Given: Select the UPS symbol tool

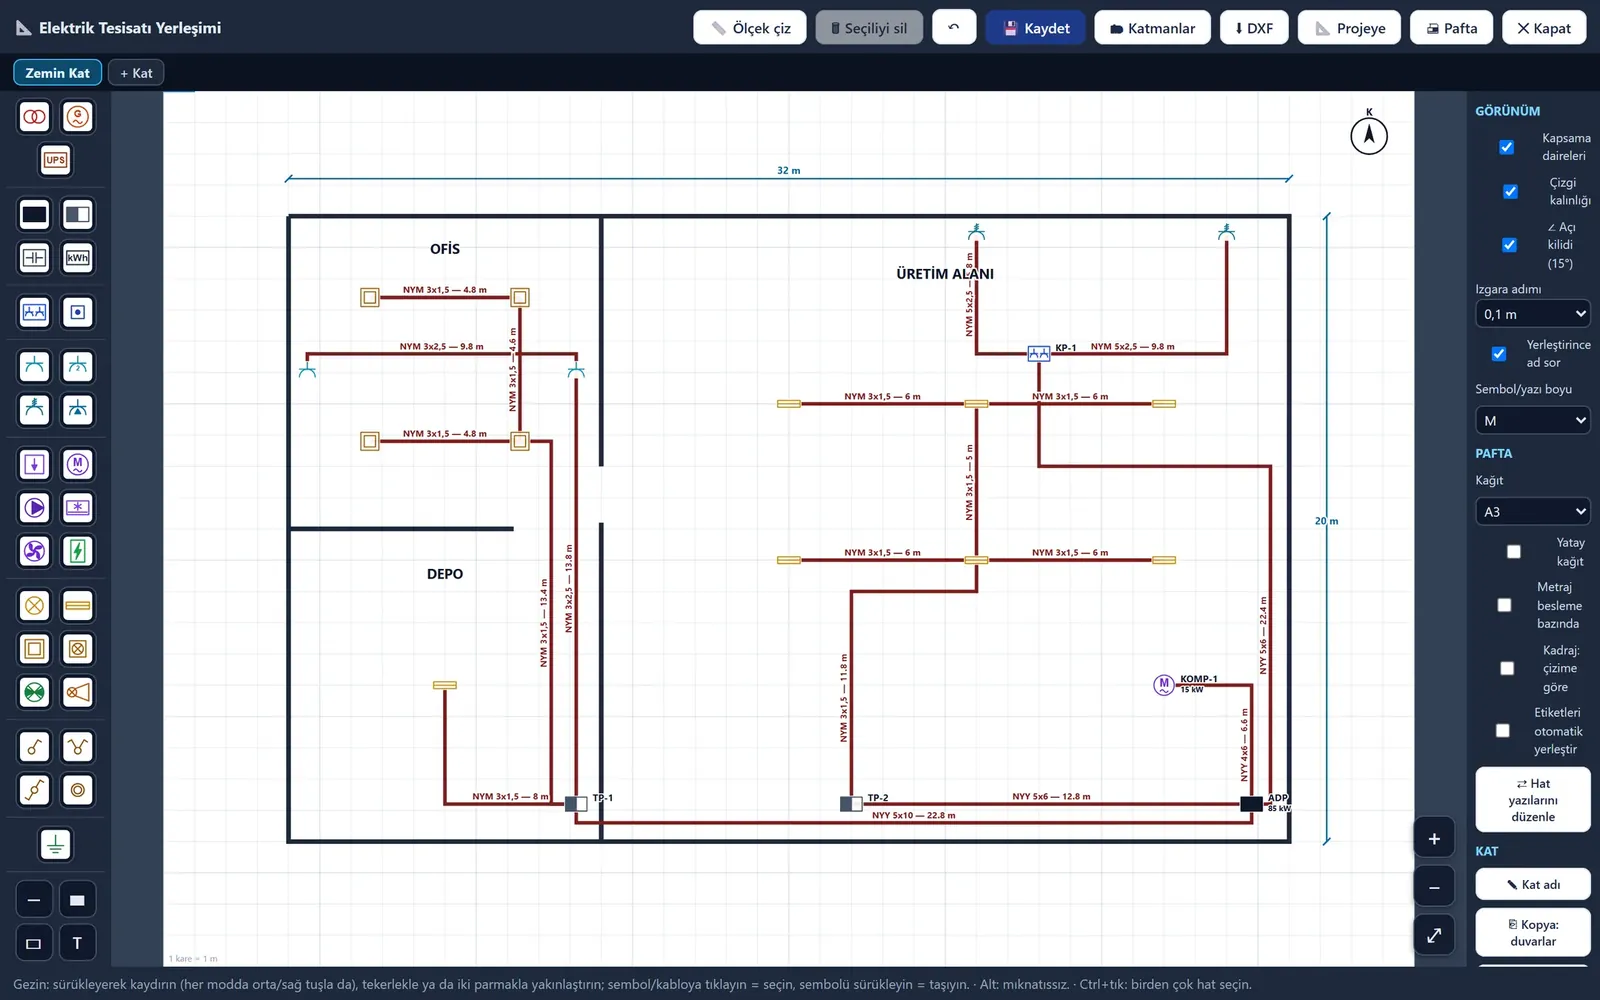Looking at the screenshot, I should (x=56, y=160).
